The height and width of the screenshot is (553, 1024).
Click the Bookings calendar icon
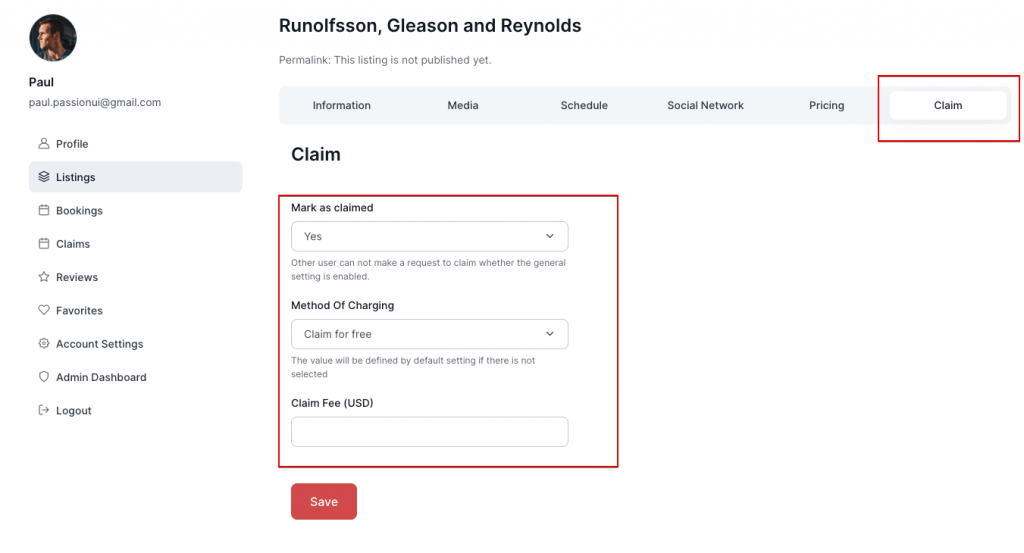(x=44, y=210)
